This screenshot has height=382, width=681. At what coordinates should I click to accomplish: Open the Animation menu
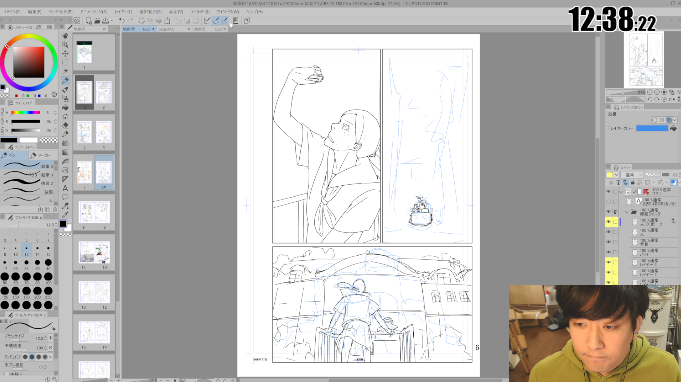tap(93, 12)
